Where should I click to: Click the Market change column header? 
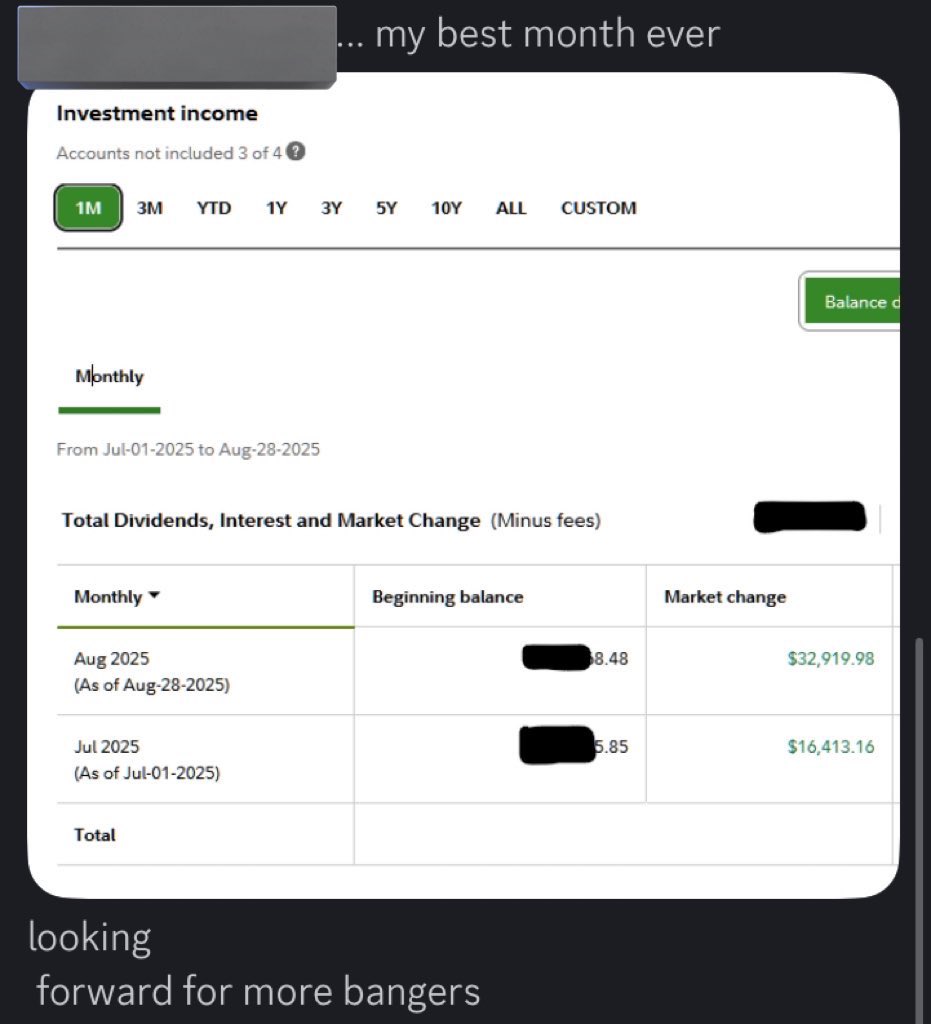[x=724, y=596]
